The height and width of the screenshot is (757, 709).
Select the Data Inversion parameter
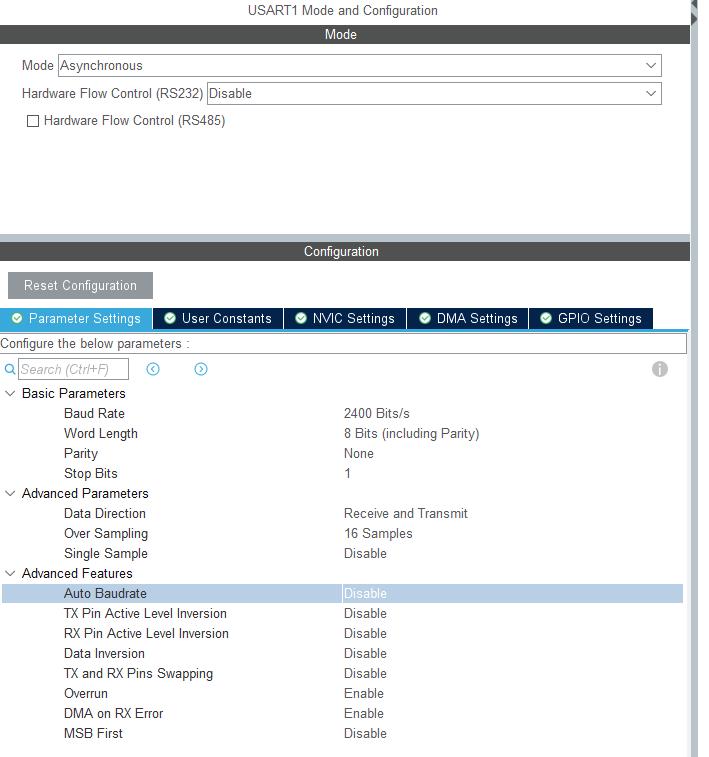104,654
